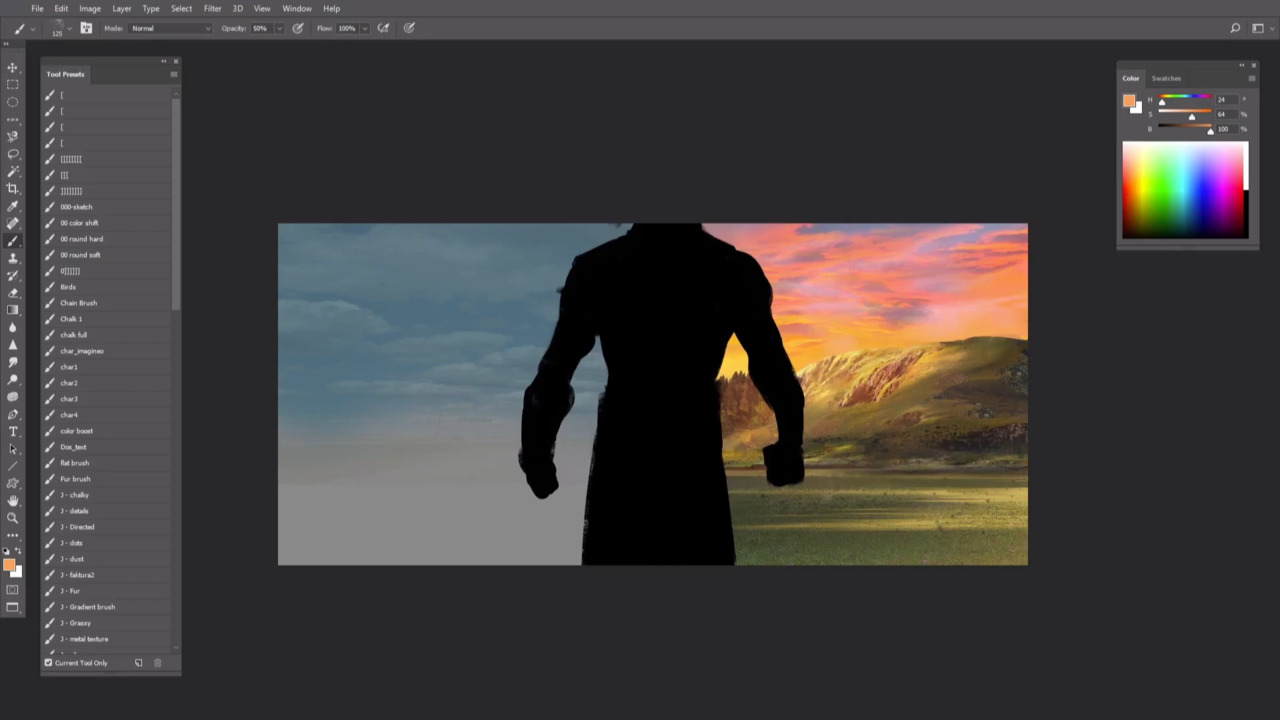The width and height of the screenshot is (1280, 720).
Task: Enable airbrush-style build-up effects
Action: tap(383, 28)
